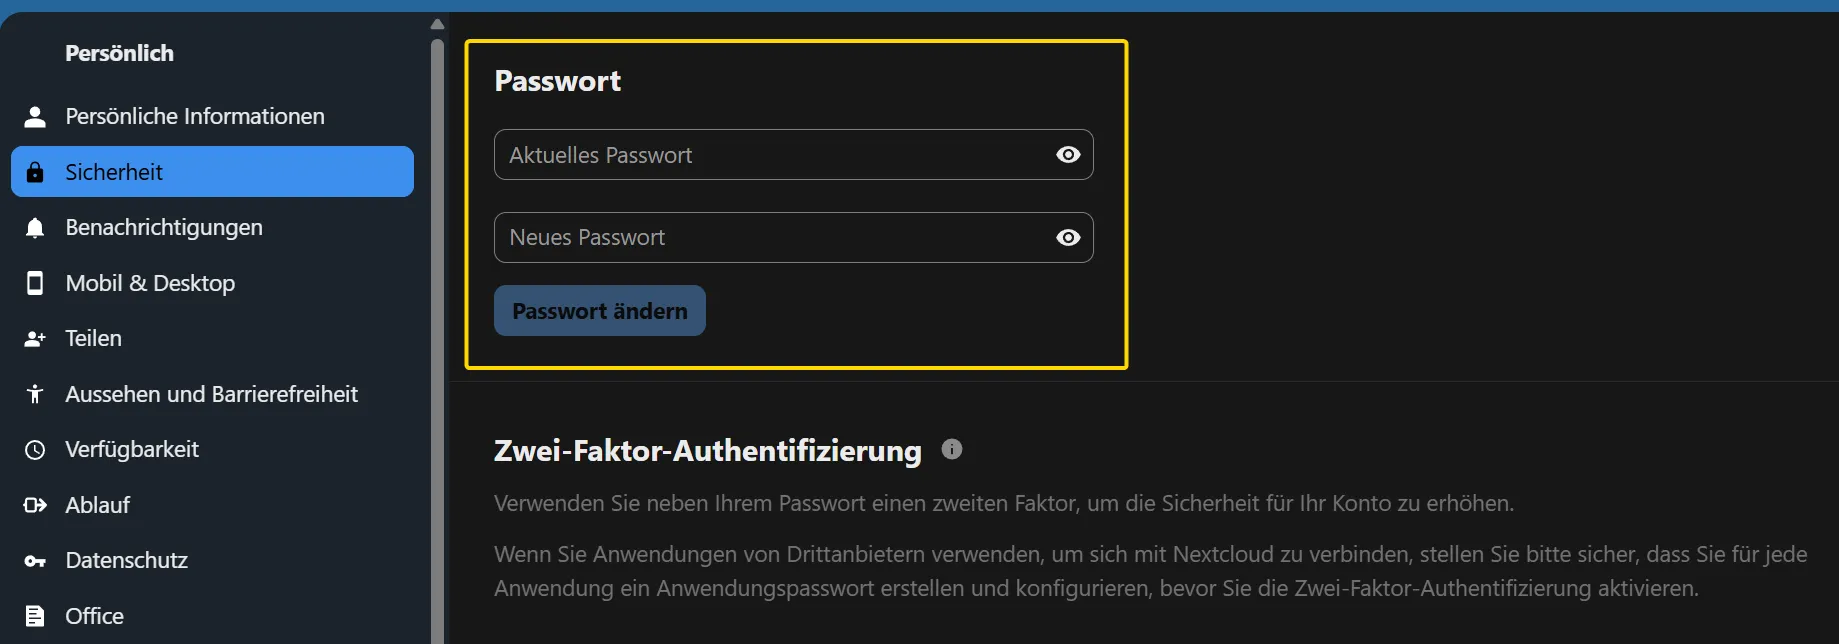Viewport: 1839px width, 644px height.
Task: Go to the Datenschutz settings
Action: tap(126, 561)
